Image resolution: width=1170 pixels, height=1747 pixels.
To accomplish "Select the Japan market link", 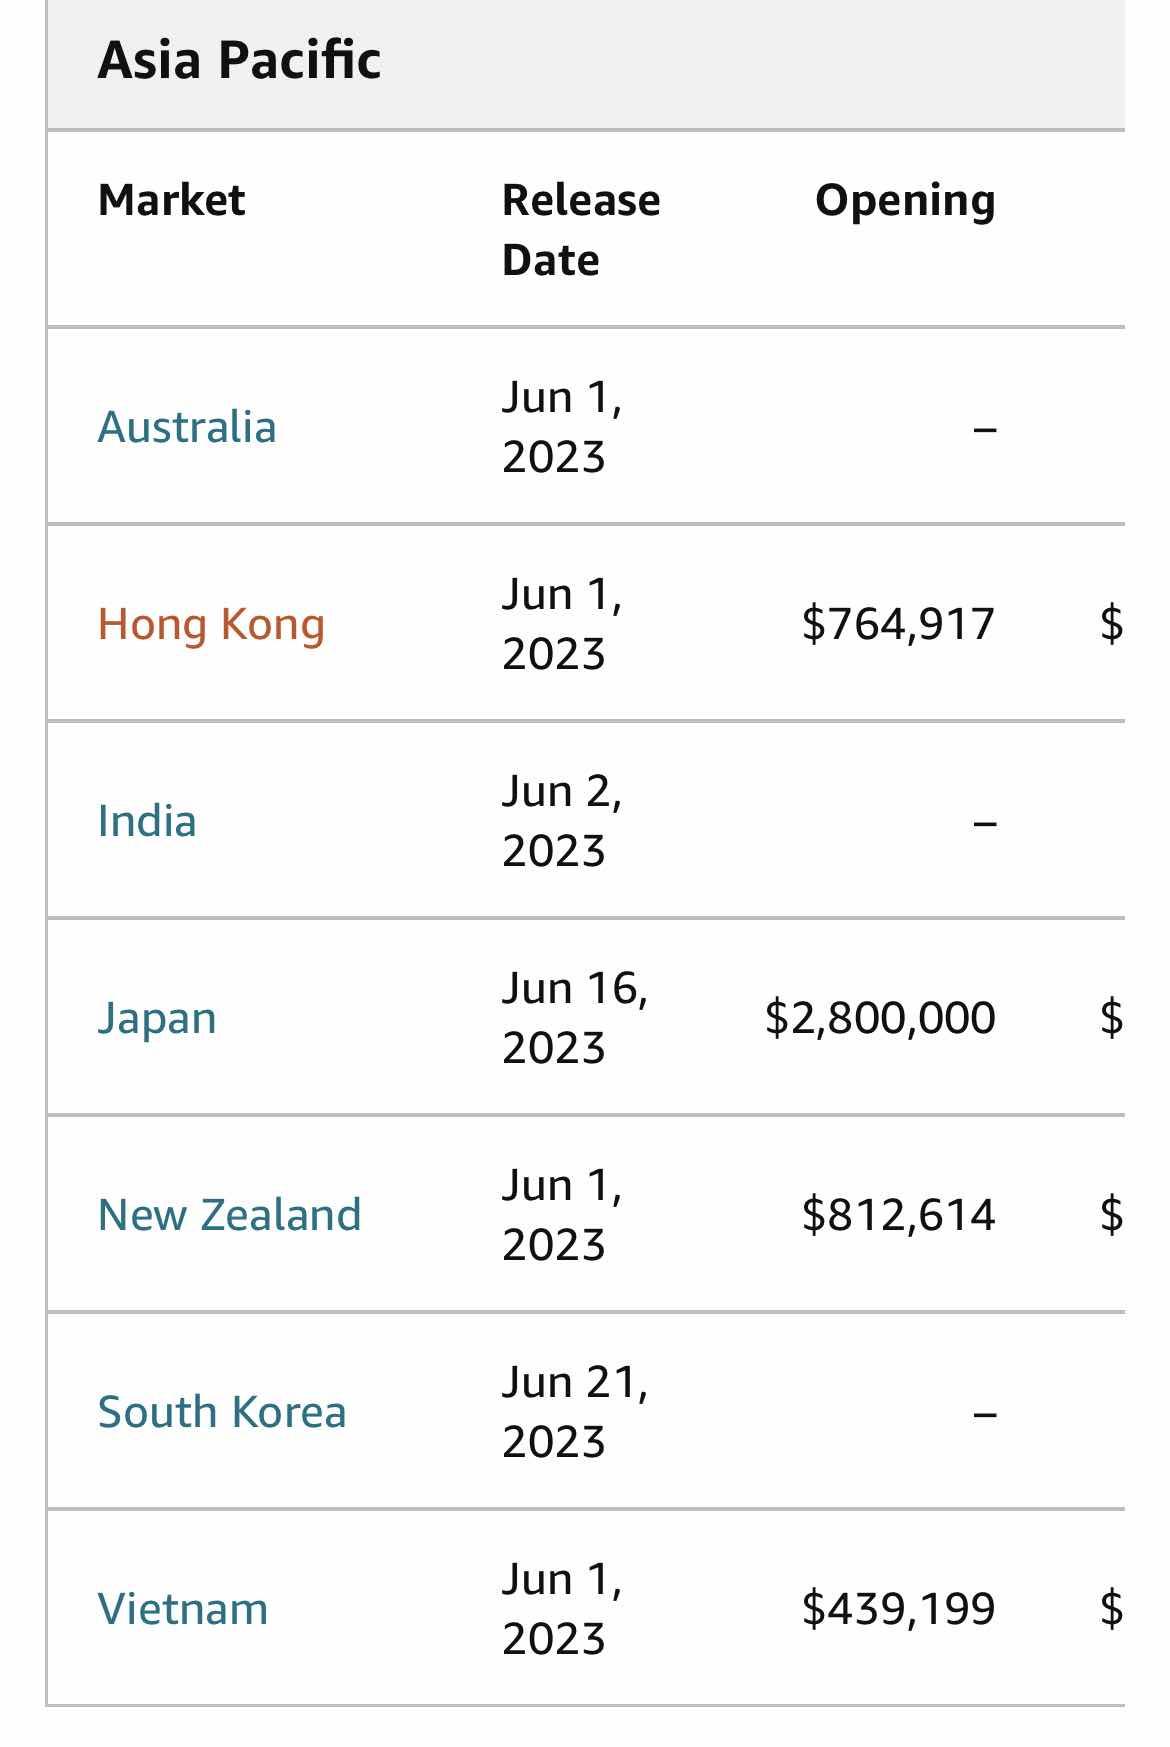I will pyautogui.click(x=157, y=1018).
